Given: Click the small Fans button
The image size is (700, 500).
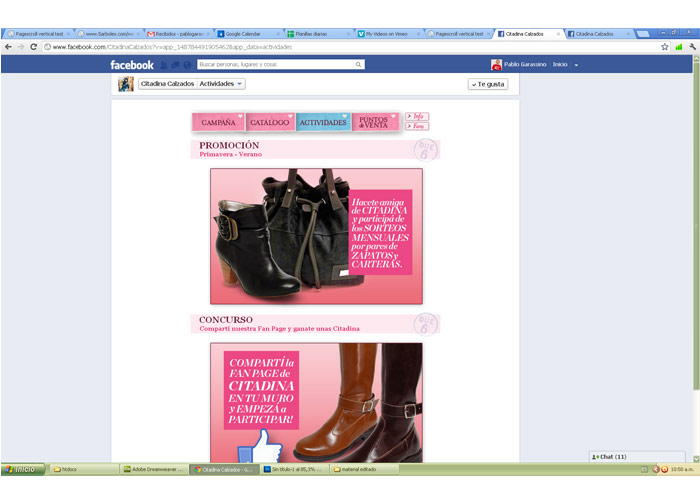Looking at the screenshot, I should [417, 126].
